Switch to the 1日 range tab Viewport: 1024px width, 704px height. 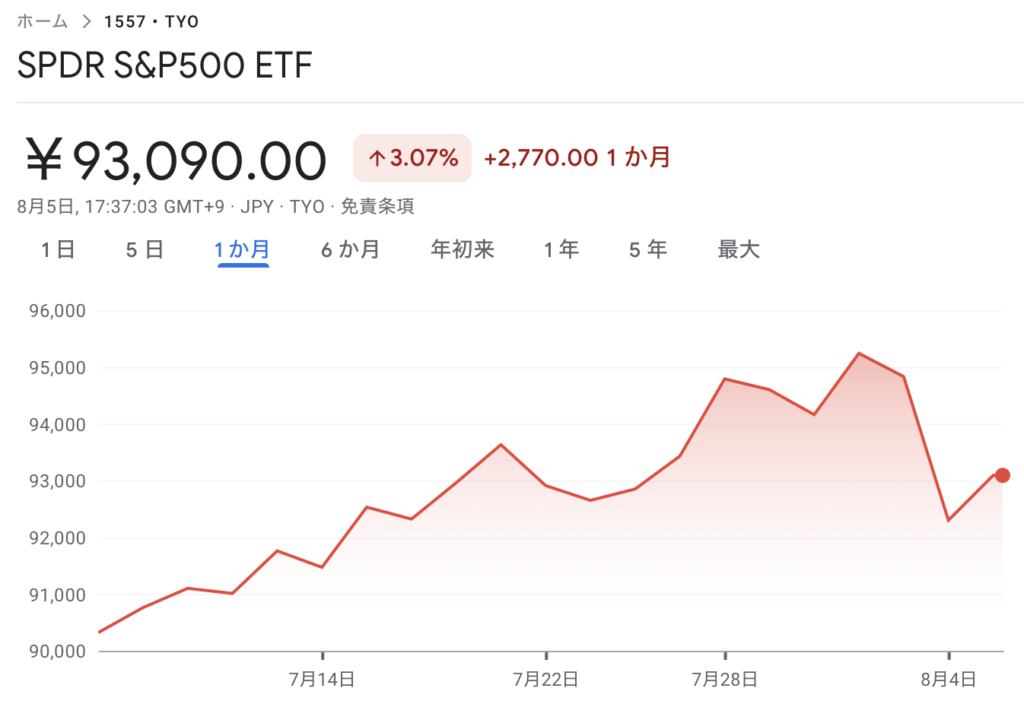pos(58,249)
